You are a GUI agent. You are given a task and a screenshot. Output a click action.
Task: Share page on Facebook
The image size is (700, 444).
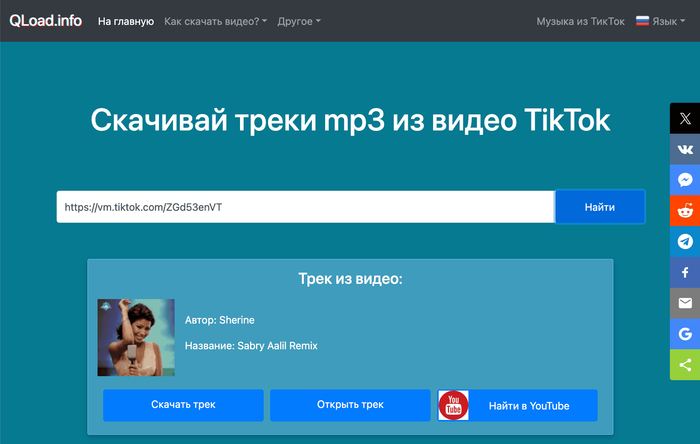pos(685,272)
